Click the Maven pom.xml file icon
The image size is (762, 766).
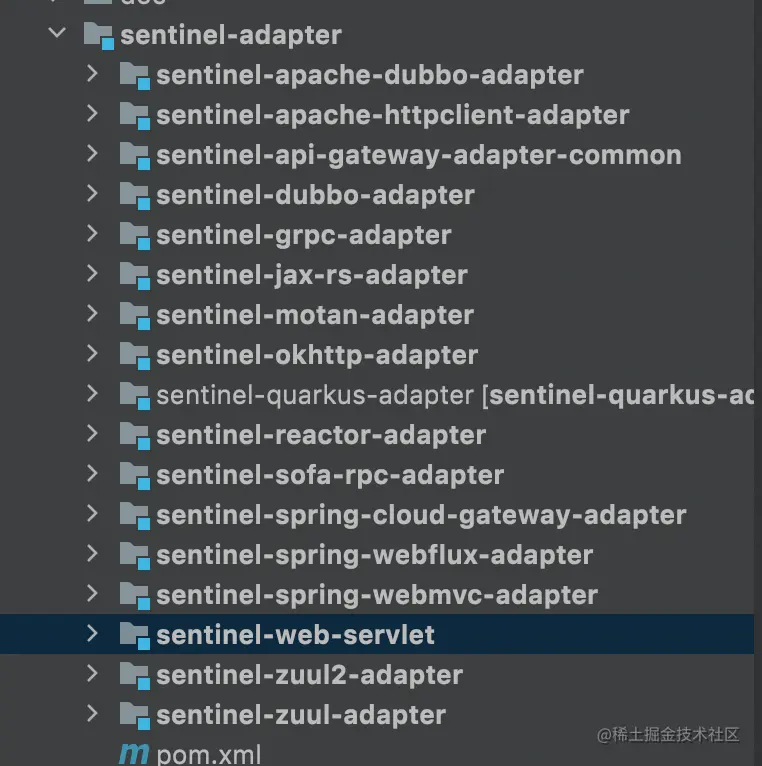click(x=133, y=753)
